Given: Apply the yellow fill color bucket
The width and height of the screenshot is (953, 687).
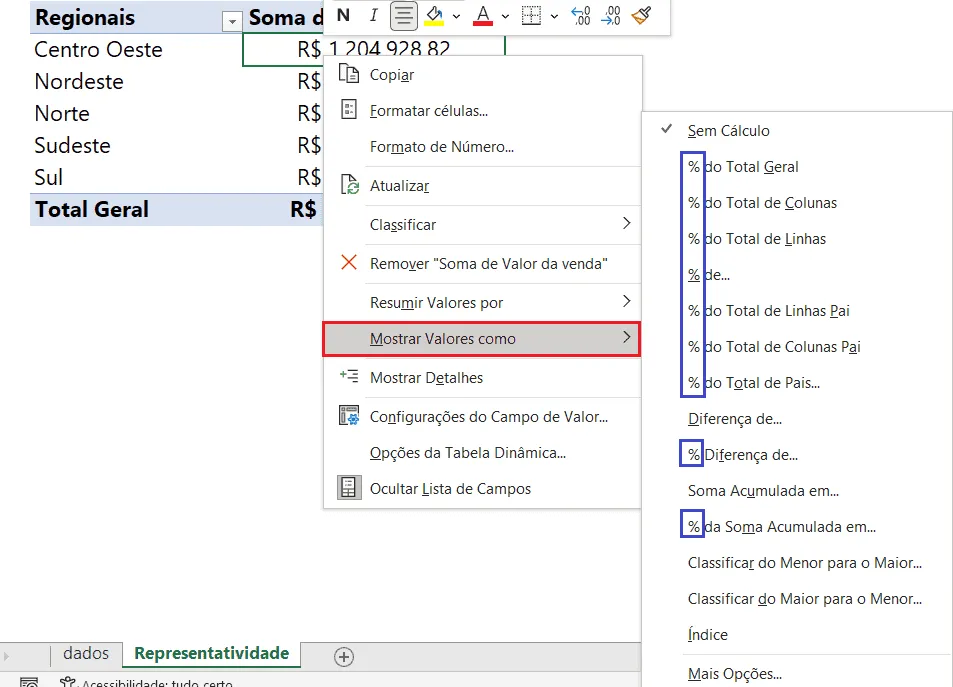Looking at the screenshot, I should 434,15.
